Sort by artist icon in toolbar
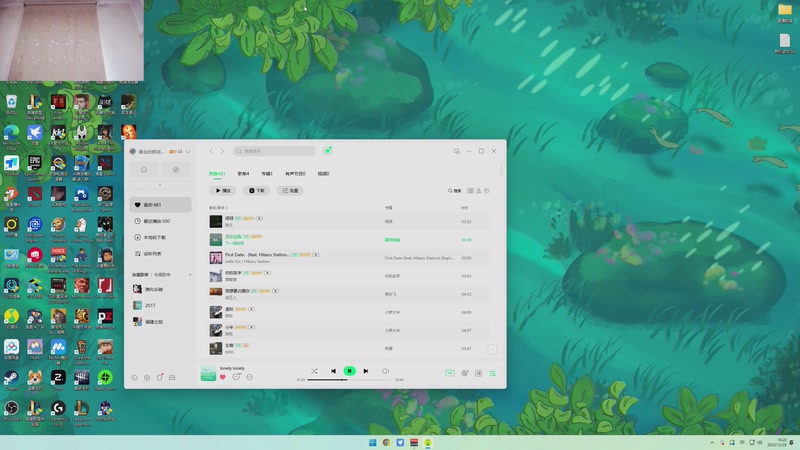The image size is (800, 450). tap(479, 191)
